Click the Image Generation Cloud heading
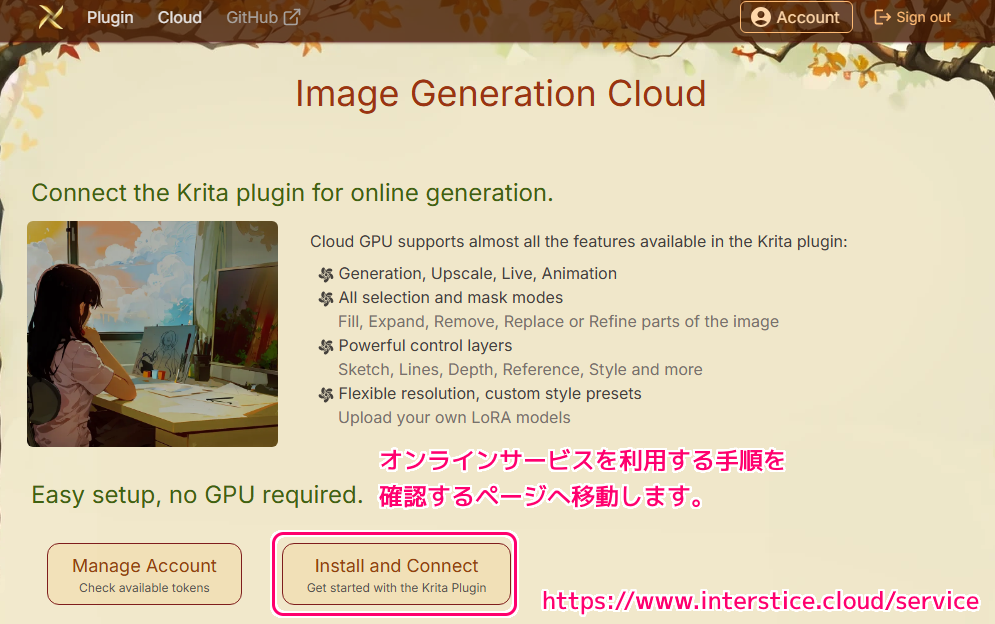 click(501, 93)
